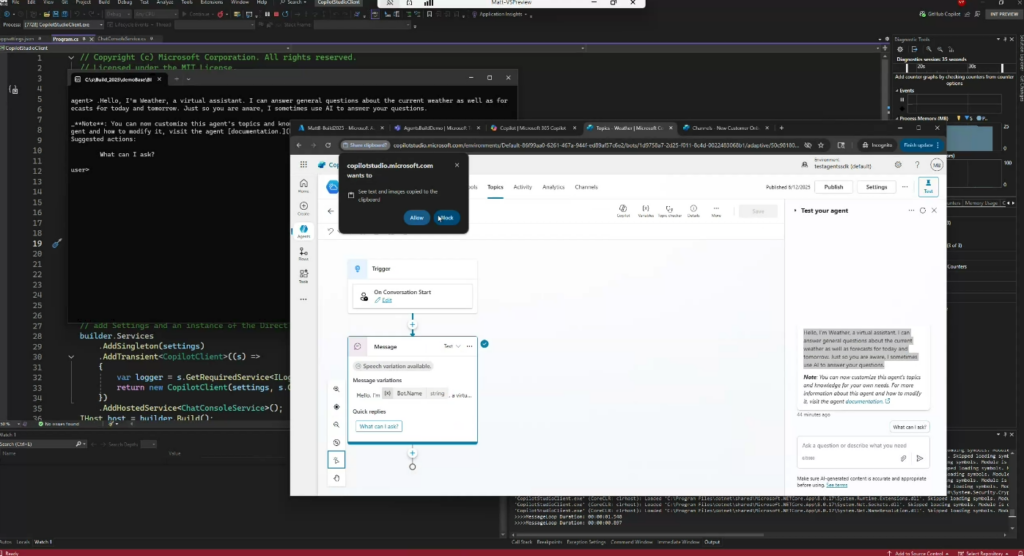Select the pointer selection tool on canvas
Screen dimensions: 1024x556
point(336,460)
